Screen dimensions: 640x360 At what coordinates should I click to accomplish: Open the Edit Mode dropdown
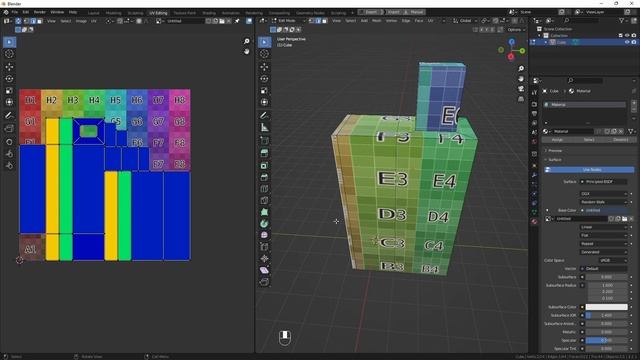click(x=288, y=21)
